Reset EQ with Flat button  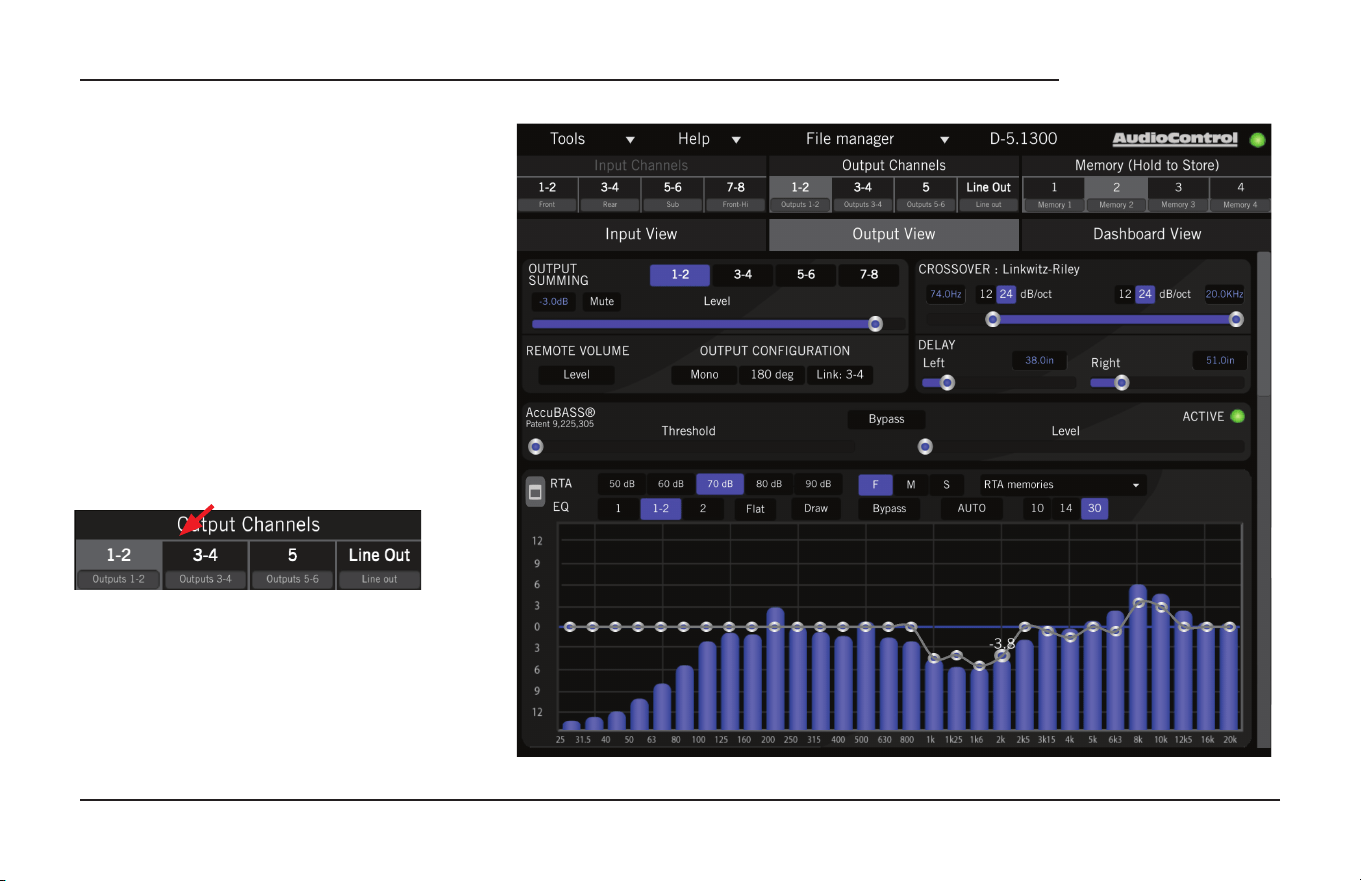click(x=756, y=509)
